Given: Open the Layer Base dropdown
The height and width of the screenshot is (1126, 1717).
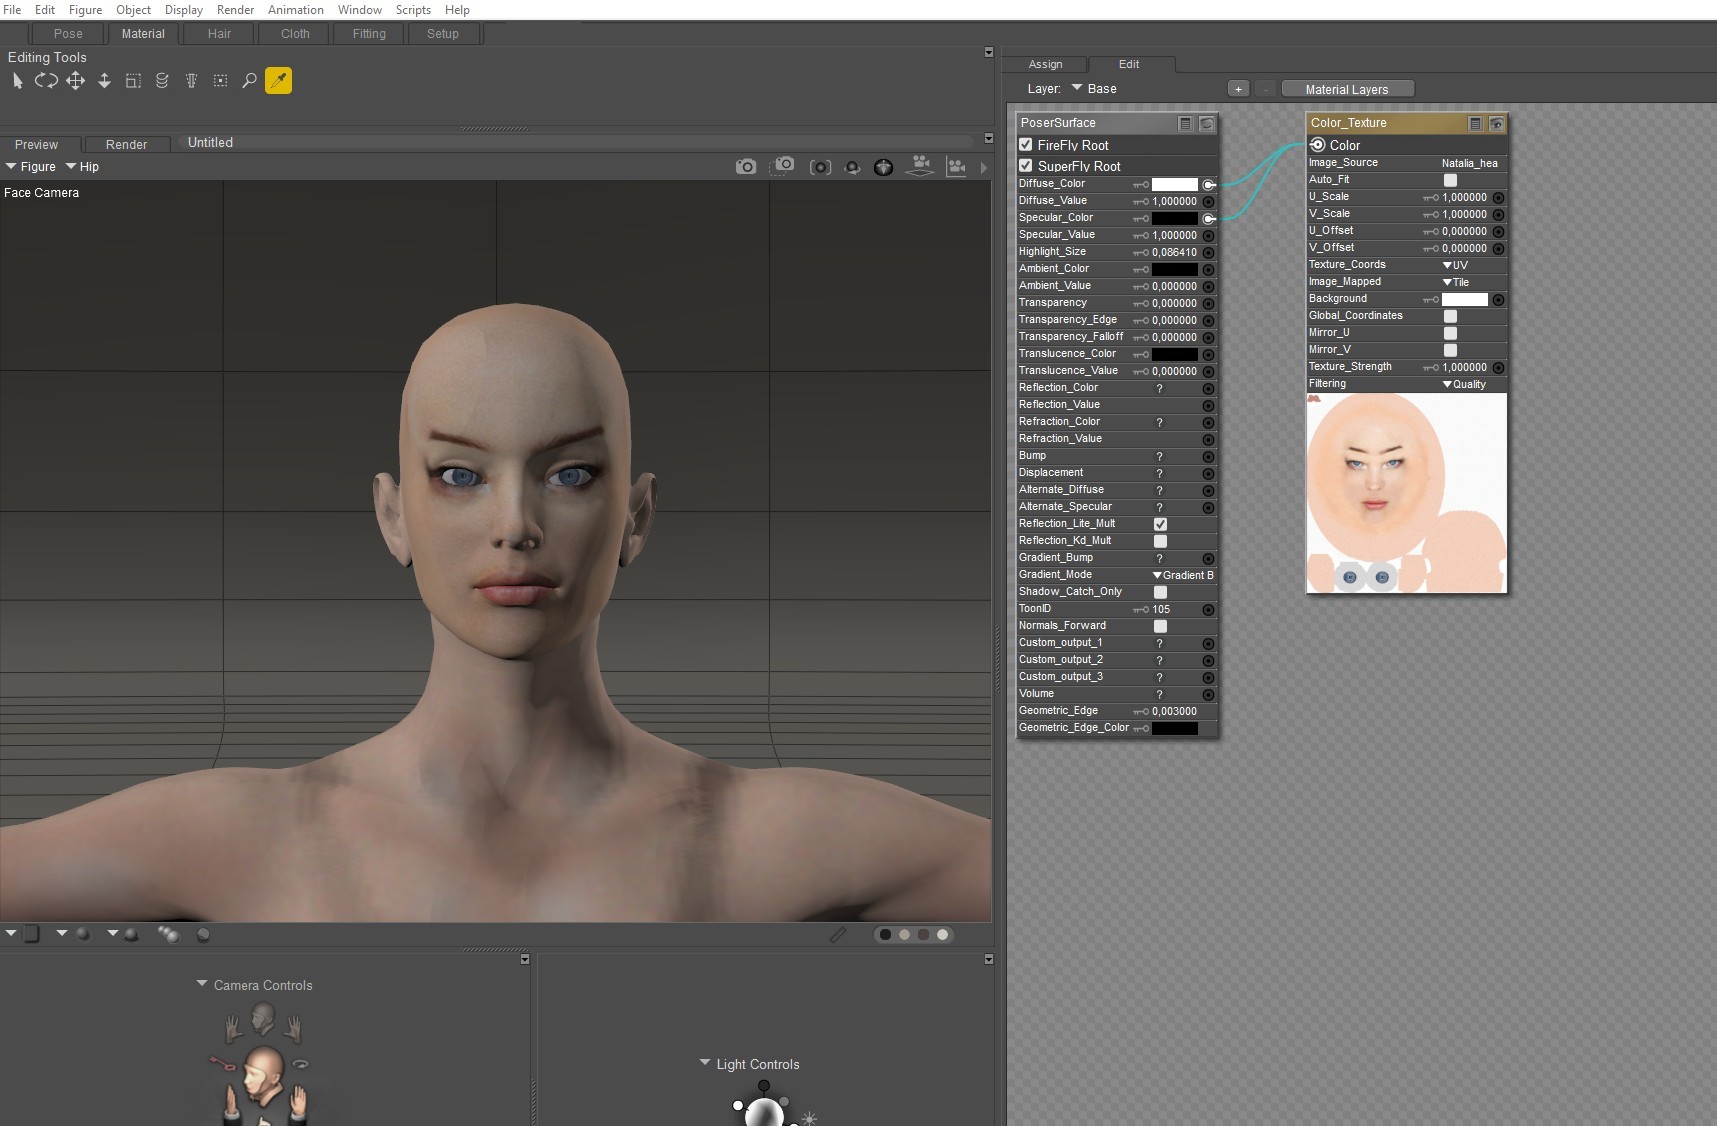Looking at the screenshot, I should pos(1094,89).
